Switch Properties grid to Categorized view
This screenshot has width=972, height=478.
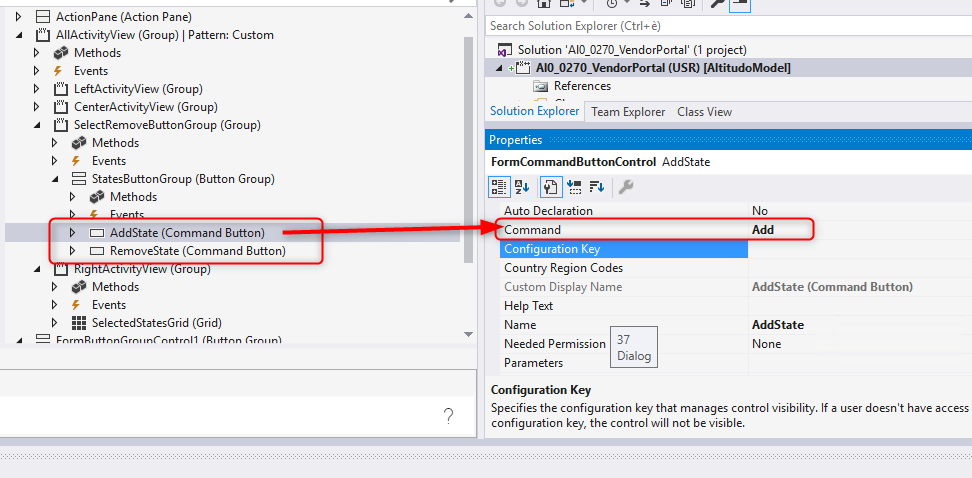point(500,186)
